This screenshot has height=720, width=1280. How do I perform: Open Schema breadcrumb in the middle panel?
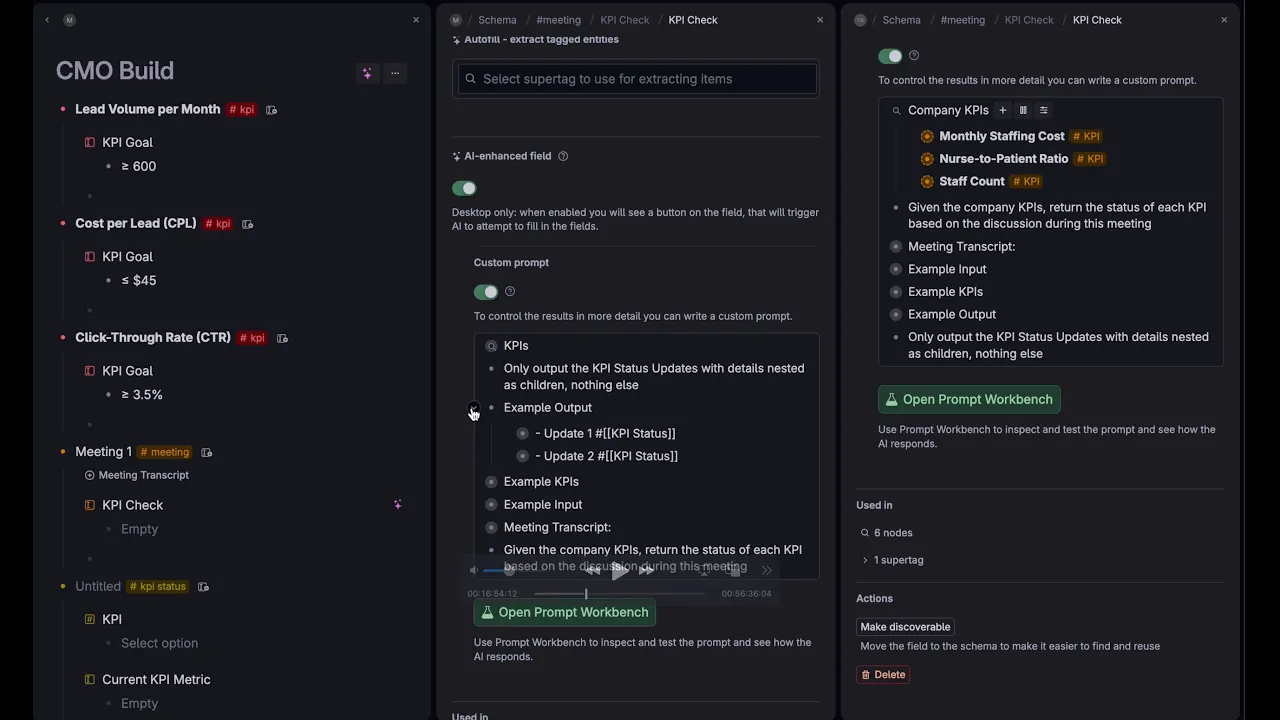[x=497, y=20]
